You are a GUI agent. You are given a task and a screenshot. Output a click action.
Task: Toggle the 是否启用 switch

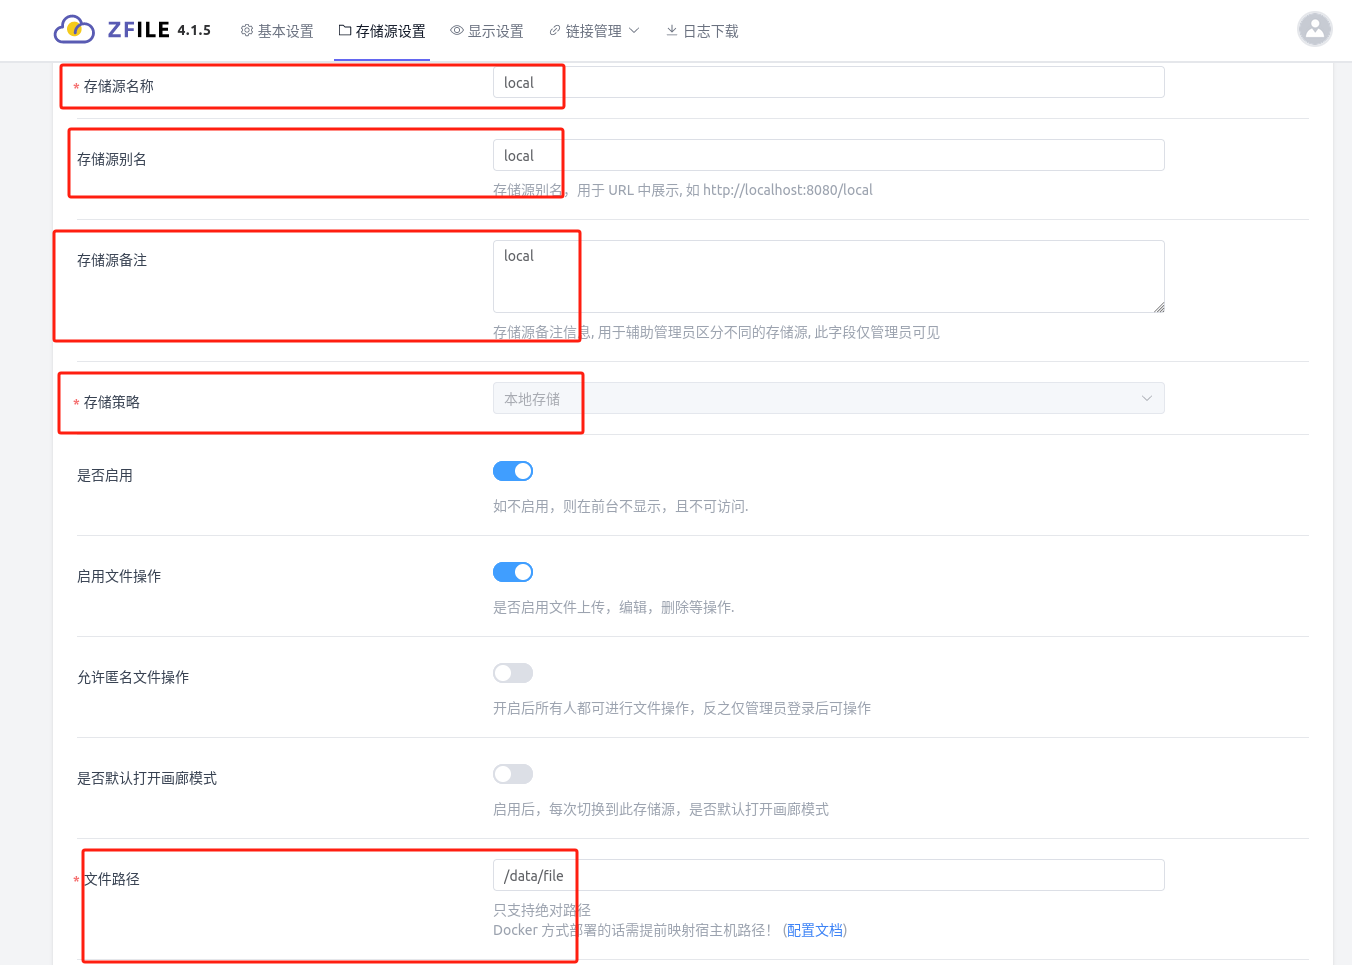(x=513, y=471)
